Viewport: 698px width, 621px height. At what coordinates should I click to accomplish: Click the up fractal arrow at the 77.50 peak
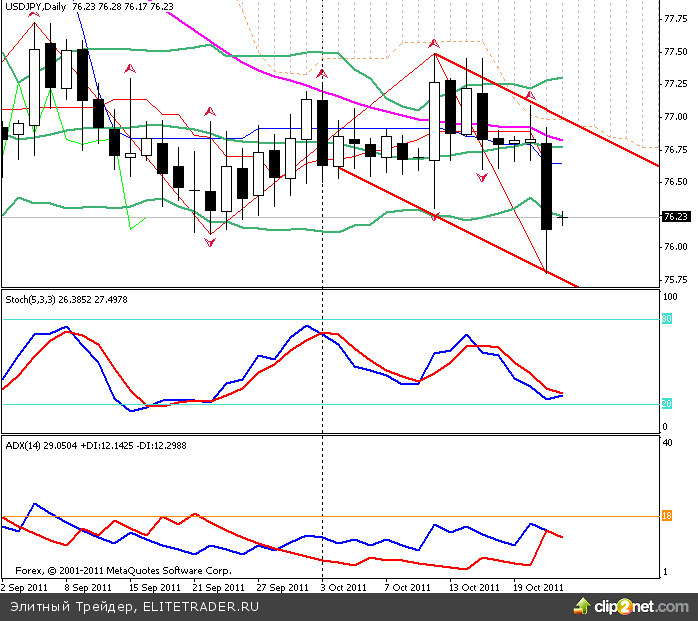coord(434,44)
